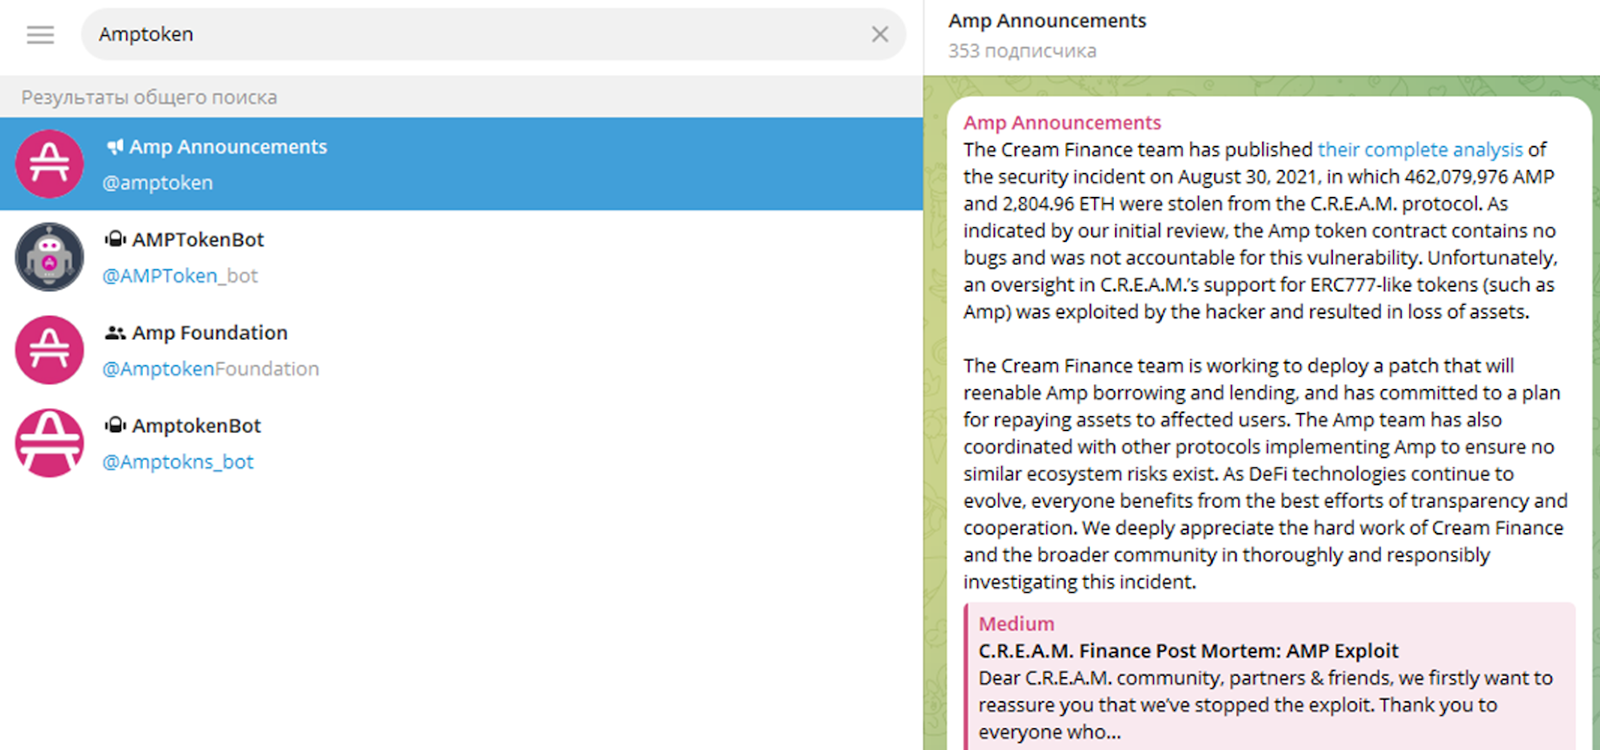The width and height of the screenshot is (1600, 750).
Task: Open the 'their complete analysis' link
Action: coord(1420,150)
